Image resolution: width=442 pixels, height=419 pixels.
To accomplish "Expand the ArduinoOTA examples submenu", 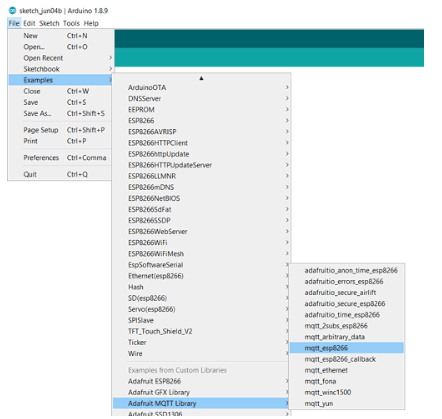I will click(201, 87).
